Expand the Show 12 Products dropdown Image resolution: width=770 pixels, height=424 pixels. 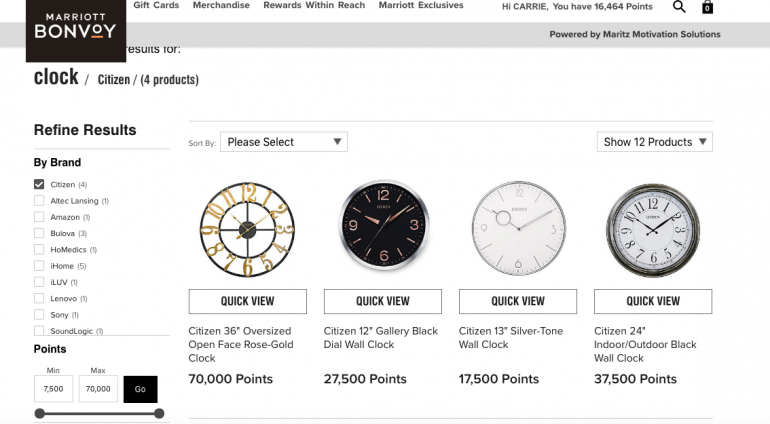point(655,142)
